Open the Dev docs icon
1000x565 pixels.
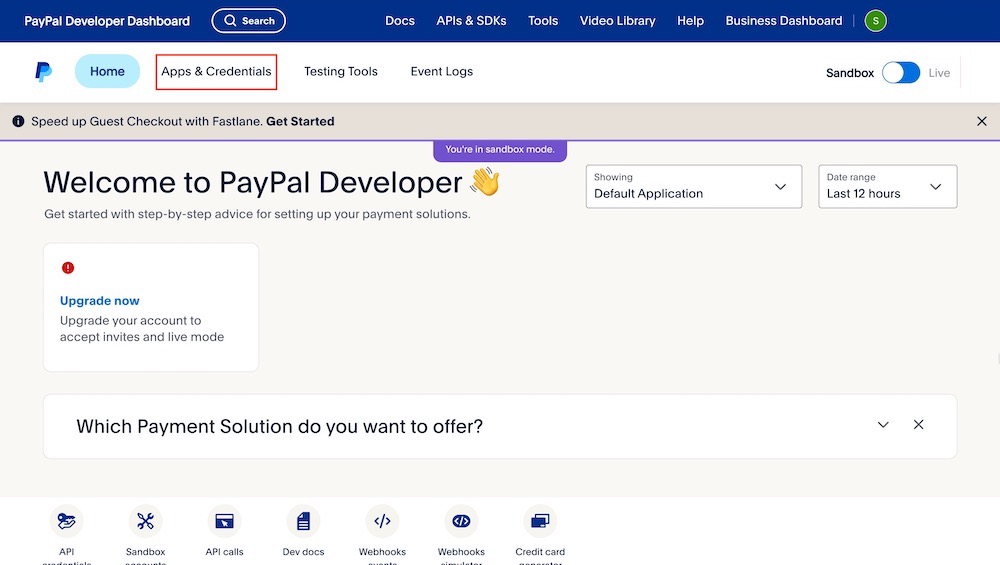click(303, 521)
